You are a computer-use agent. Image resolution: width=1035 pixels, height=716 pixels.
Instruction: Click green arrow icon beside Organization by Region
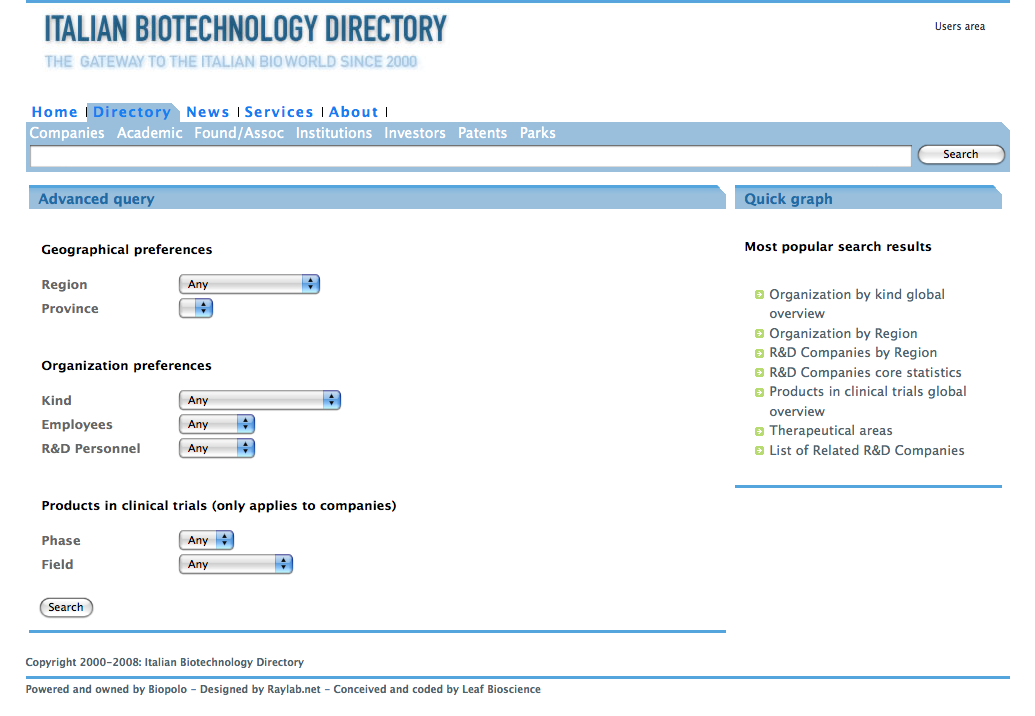point(760,334)
